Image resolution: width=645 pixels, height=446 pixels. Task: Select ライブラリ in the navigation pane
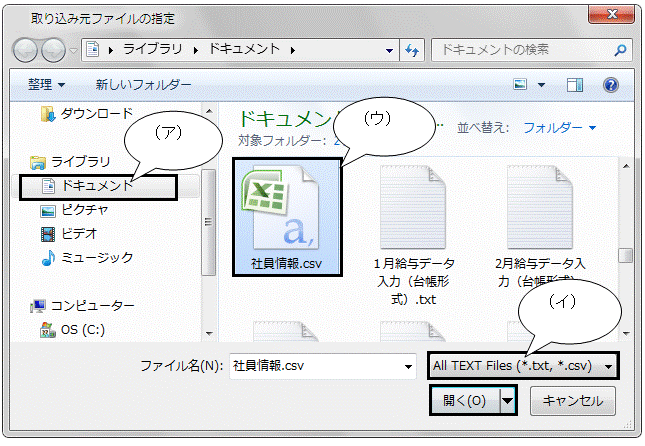[70, 162]
